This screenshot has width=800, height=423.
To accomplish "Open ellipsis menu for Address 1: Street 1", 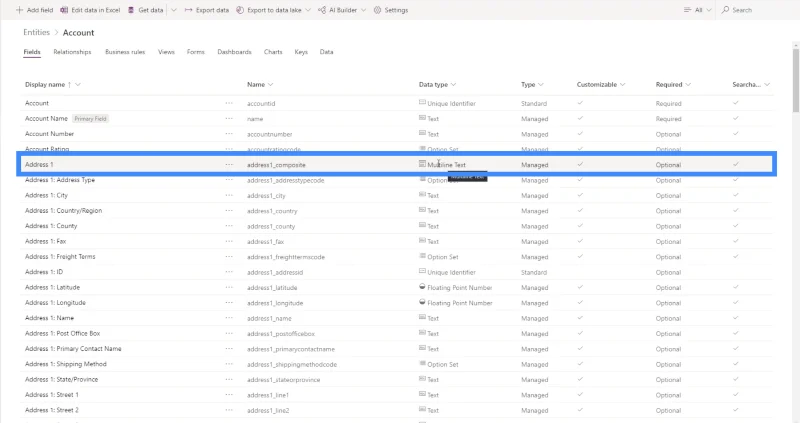I will coord(229,395).
